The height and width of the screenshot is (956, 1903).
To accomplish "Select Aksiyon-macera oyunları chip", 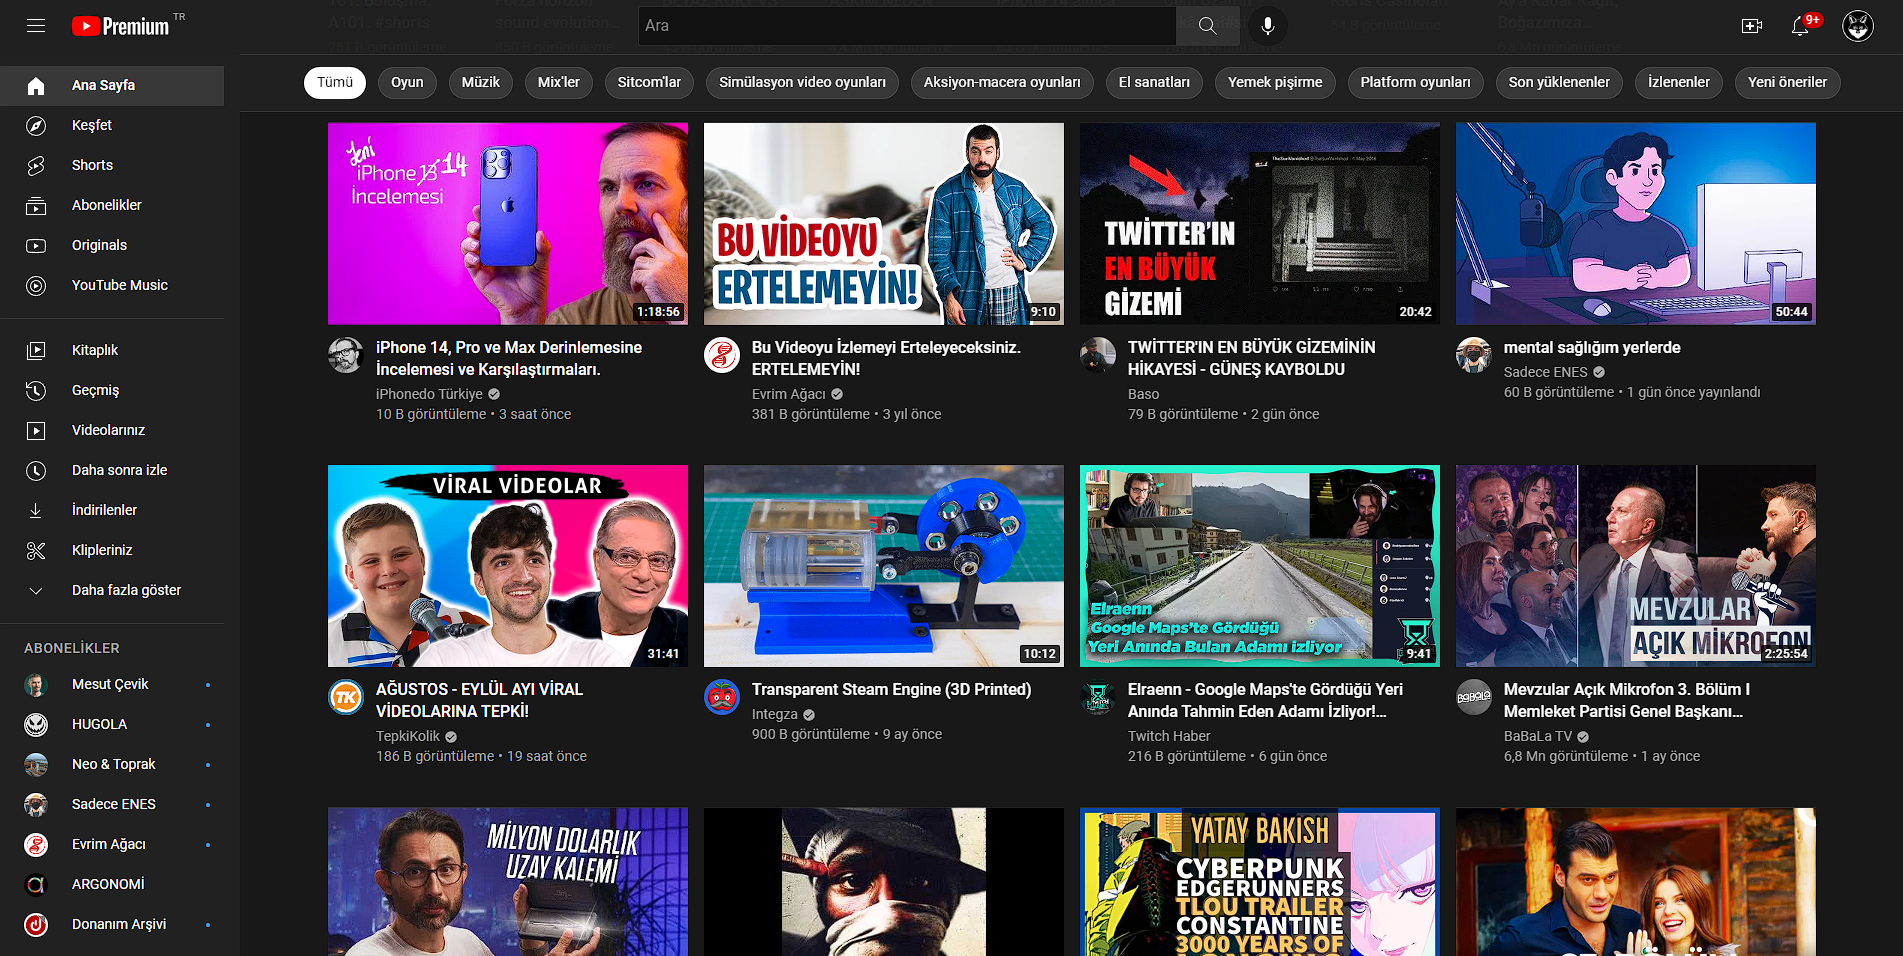I will 1002,83.
